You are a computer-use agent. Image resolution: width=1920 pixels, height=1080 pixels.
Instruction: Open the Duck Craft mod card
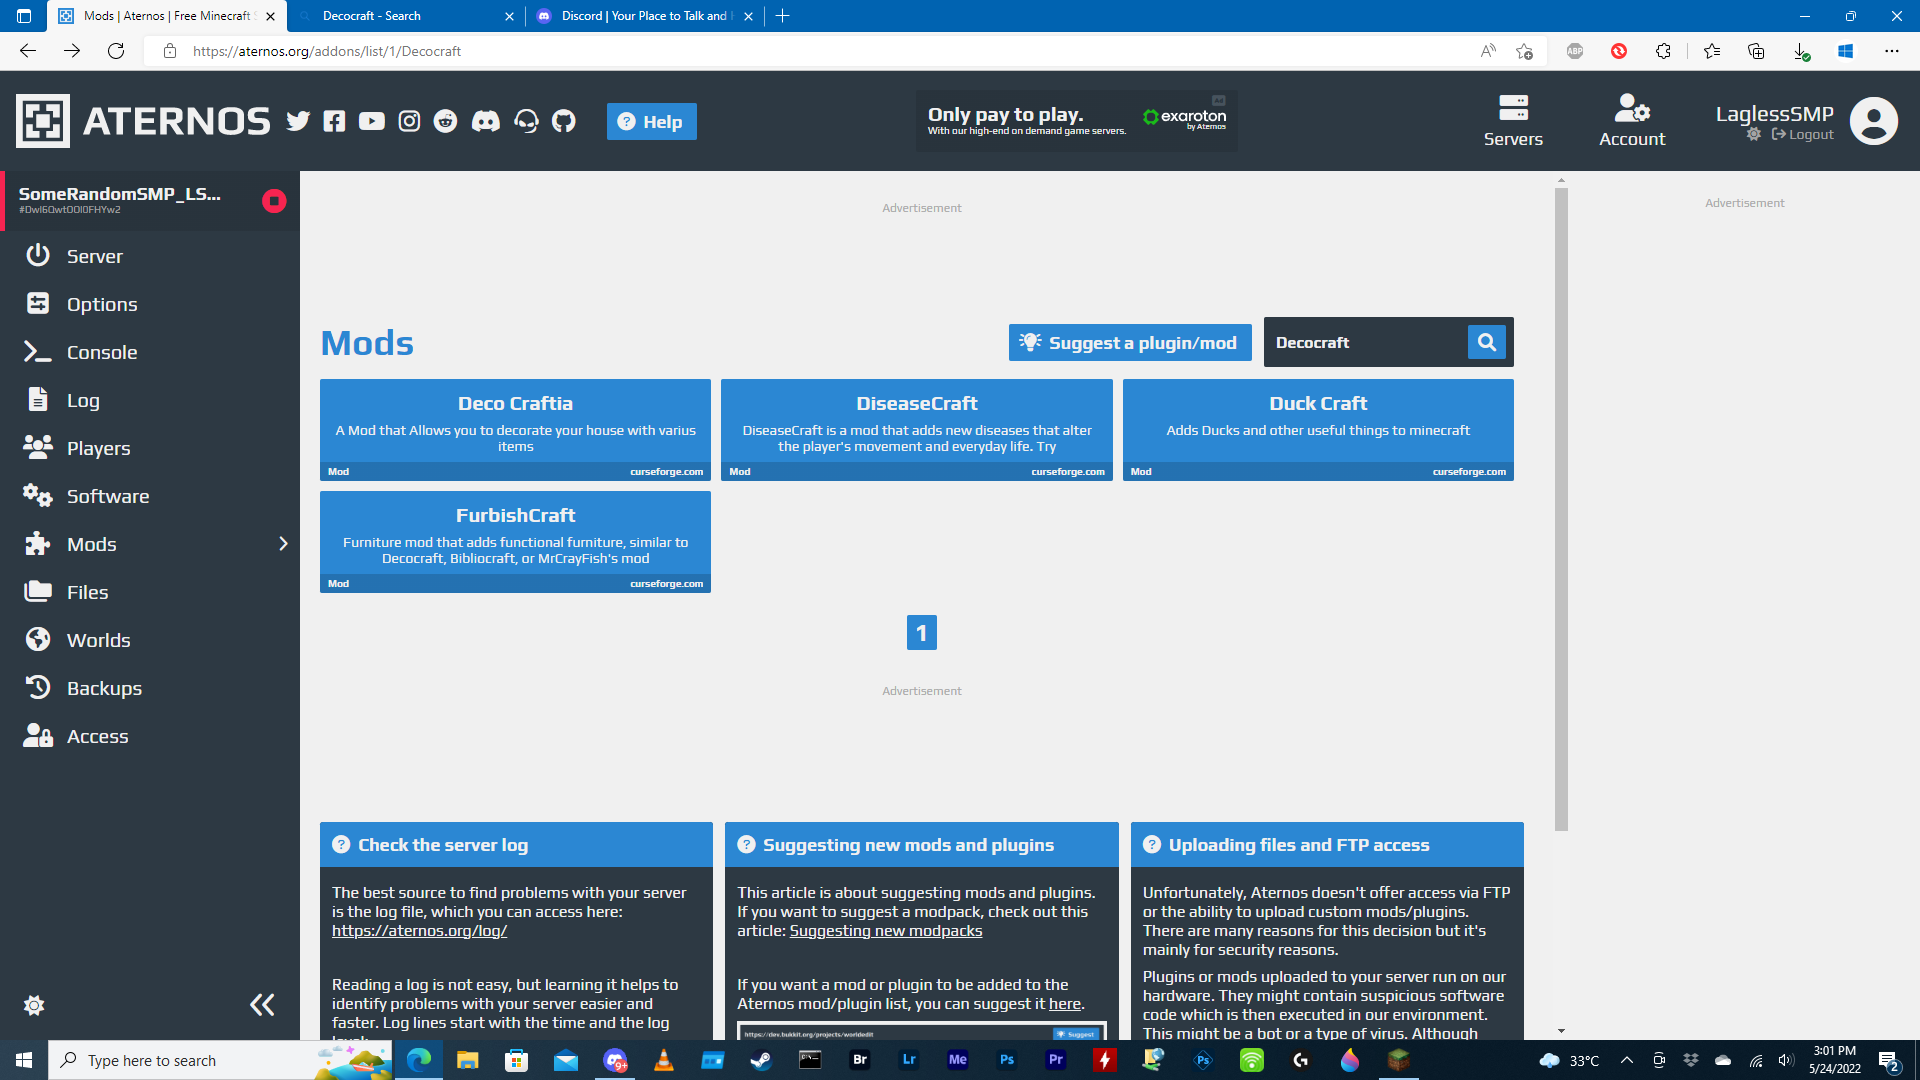[x=1318, y=430]
